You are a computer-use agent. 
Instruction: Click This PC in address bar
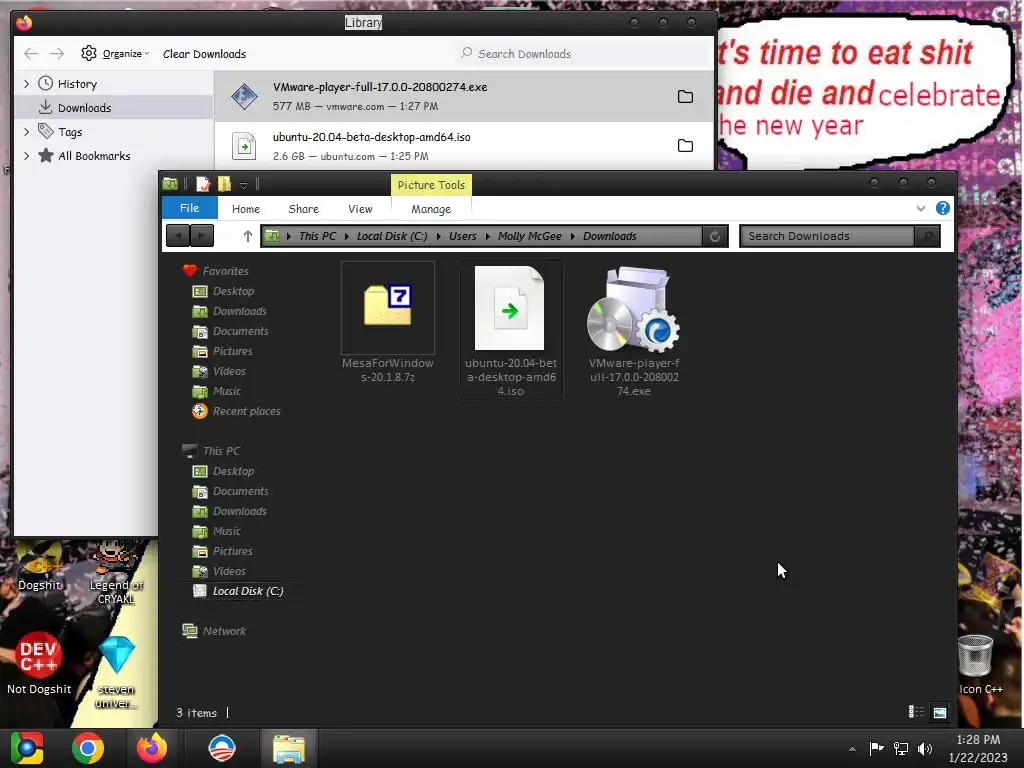point(317,236)
